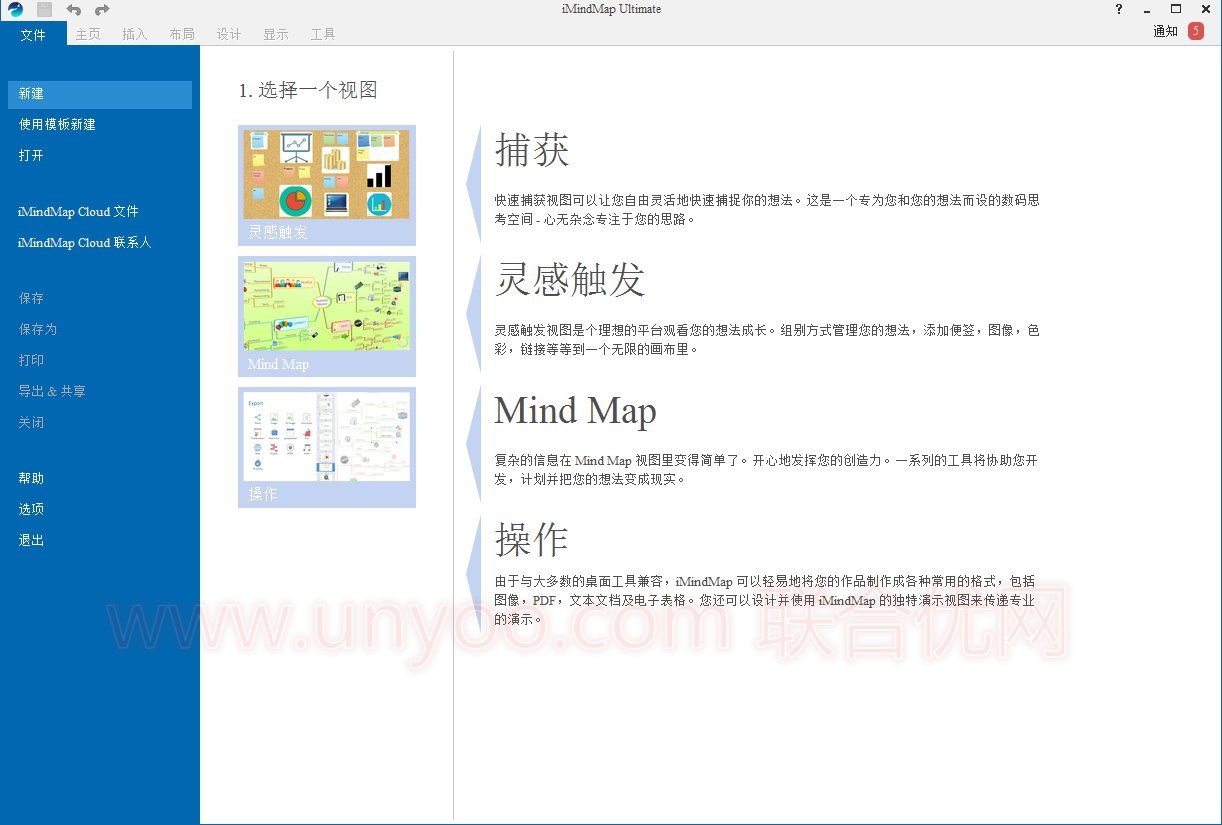Click the undo arrow icon
The width and height of the screenshot is (1222, 825).
[74, 9]
